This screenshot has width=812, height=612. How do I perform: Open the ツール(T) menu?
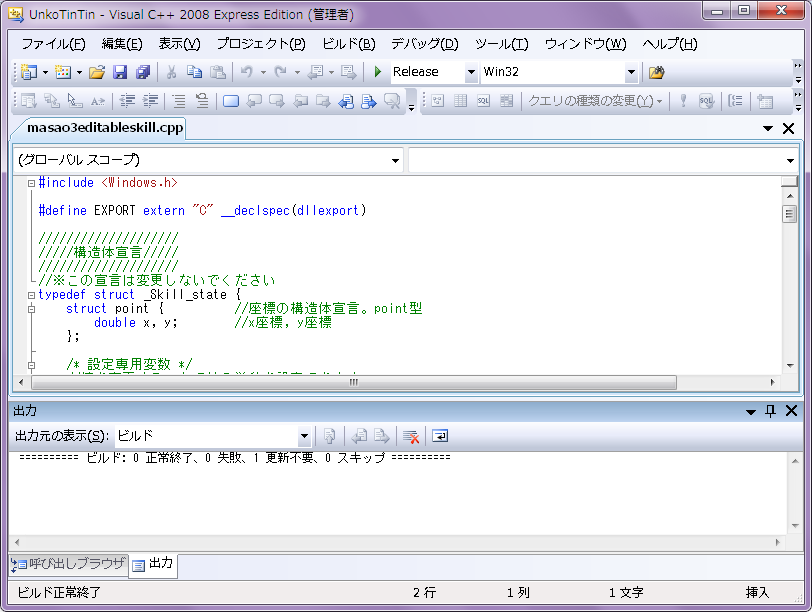[501, 44]
